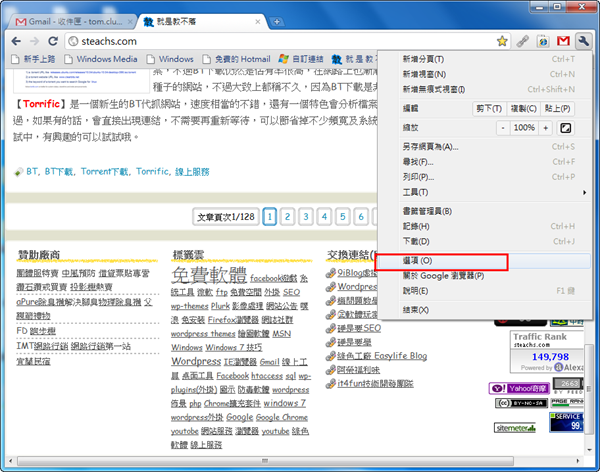Screen dimensions: 600x472
Task: Click the browser Back arrow
Action: pos(16,41)
